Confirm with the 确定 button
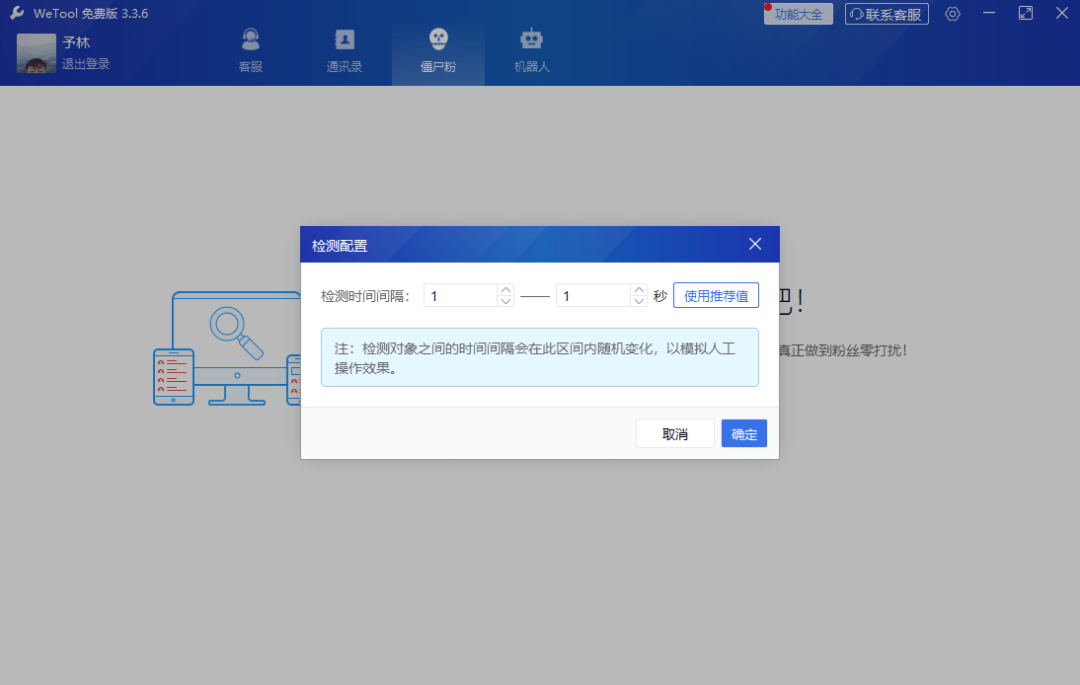Viewport: 1080px width, 685px height. pos(744,434)
